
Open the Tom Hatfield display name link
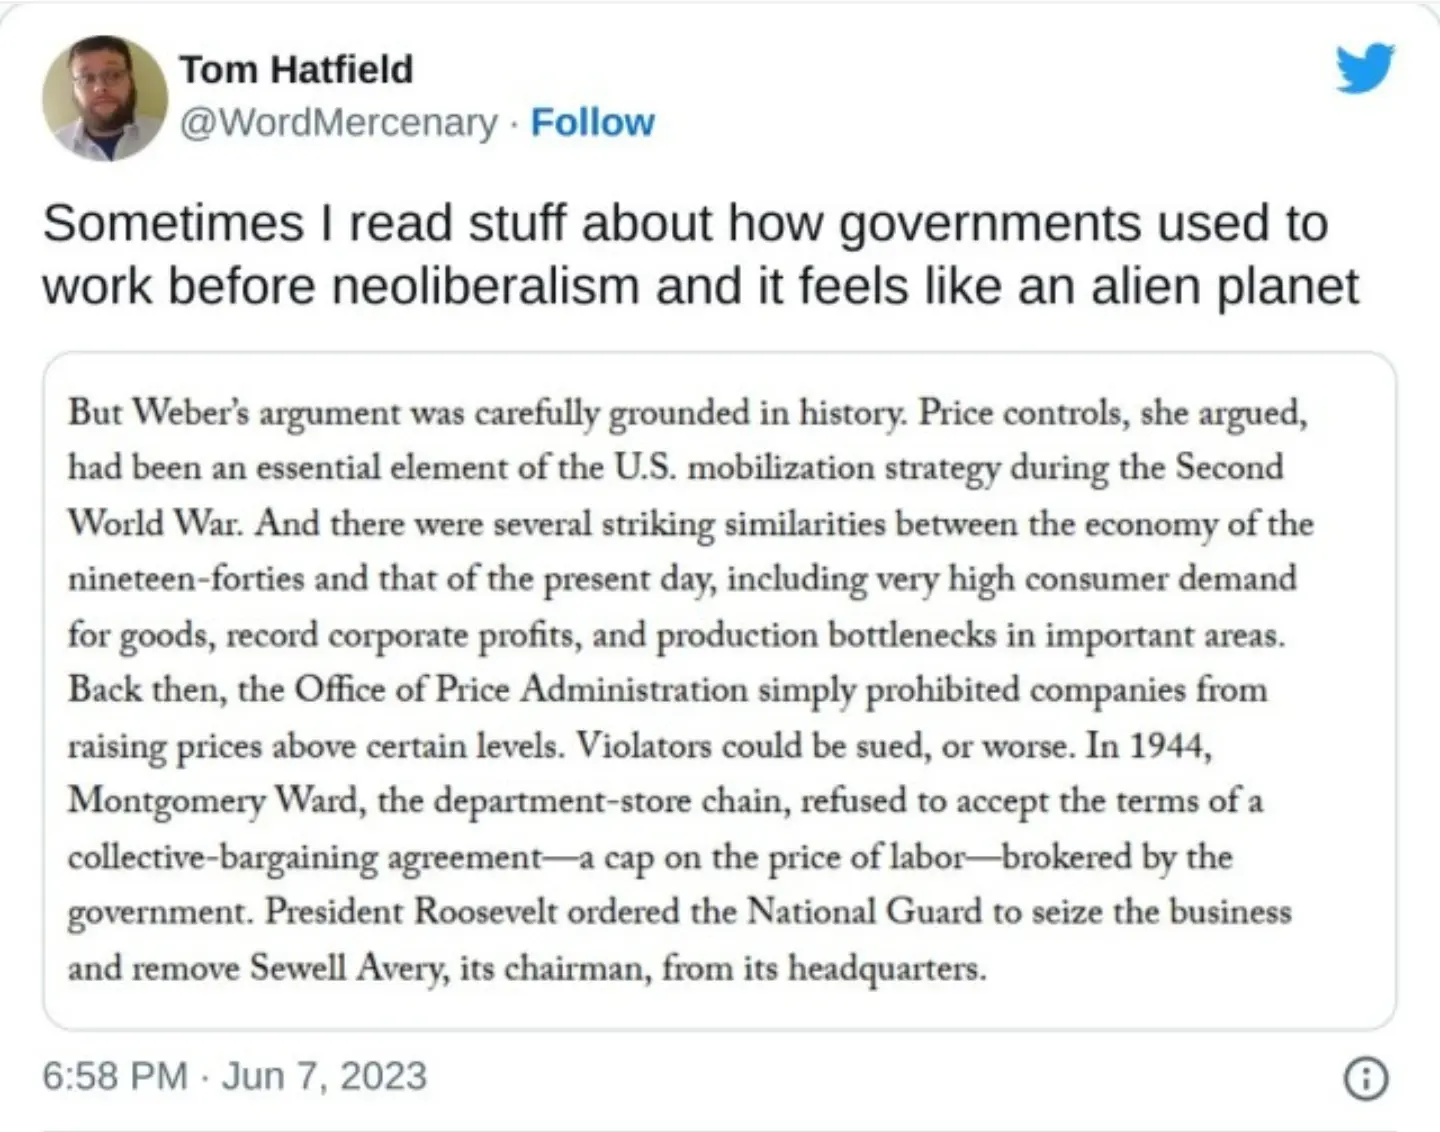(x=296, y=69)
